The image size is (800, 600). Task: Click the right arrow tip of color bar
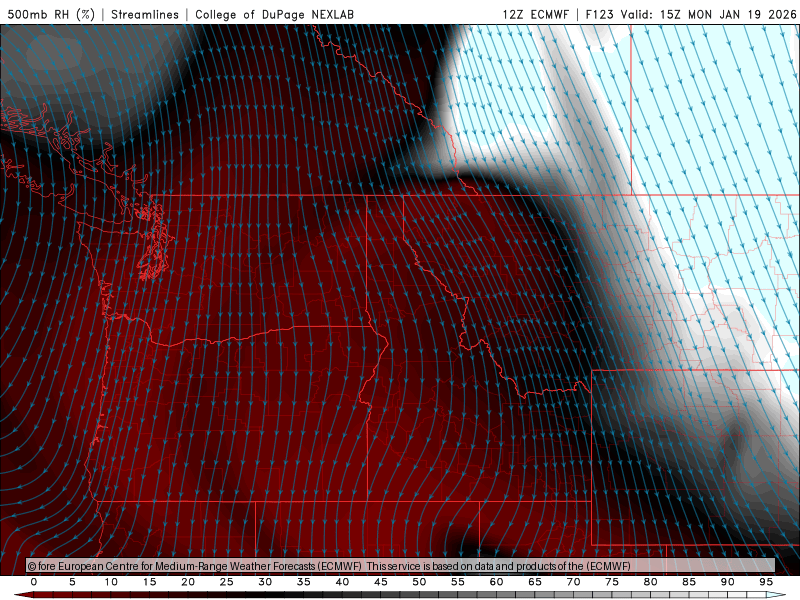[x=781, y=594]
